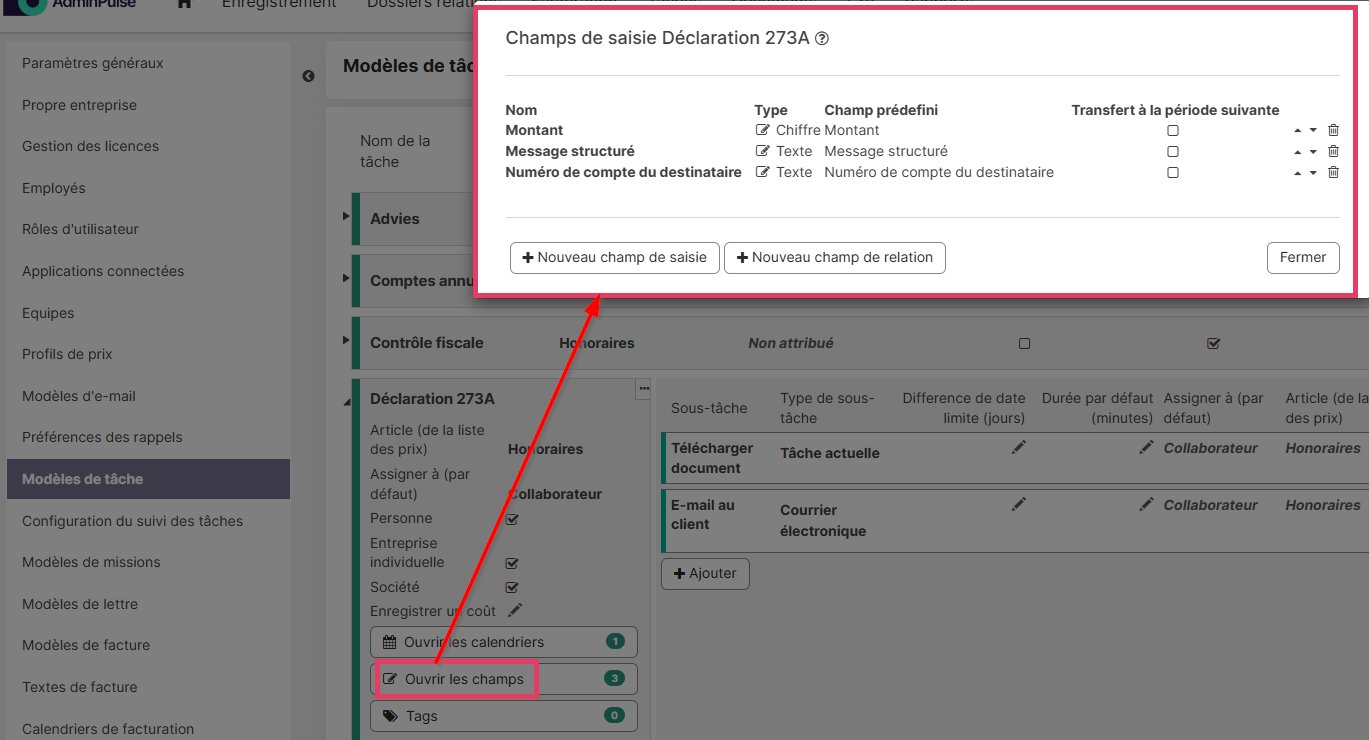Edit date limit for Télécharger document subtask
This screenshot has height=740, width=1369.
click(x=1018, y=448)
